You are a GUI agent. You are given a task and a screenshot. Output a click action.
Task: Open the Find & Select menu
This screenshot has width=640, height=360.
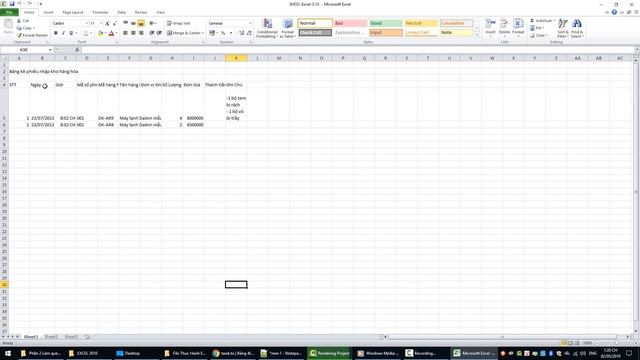577,28
